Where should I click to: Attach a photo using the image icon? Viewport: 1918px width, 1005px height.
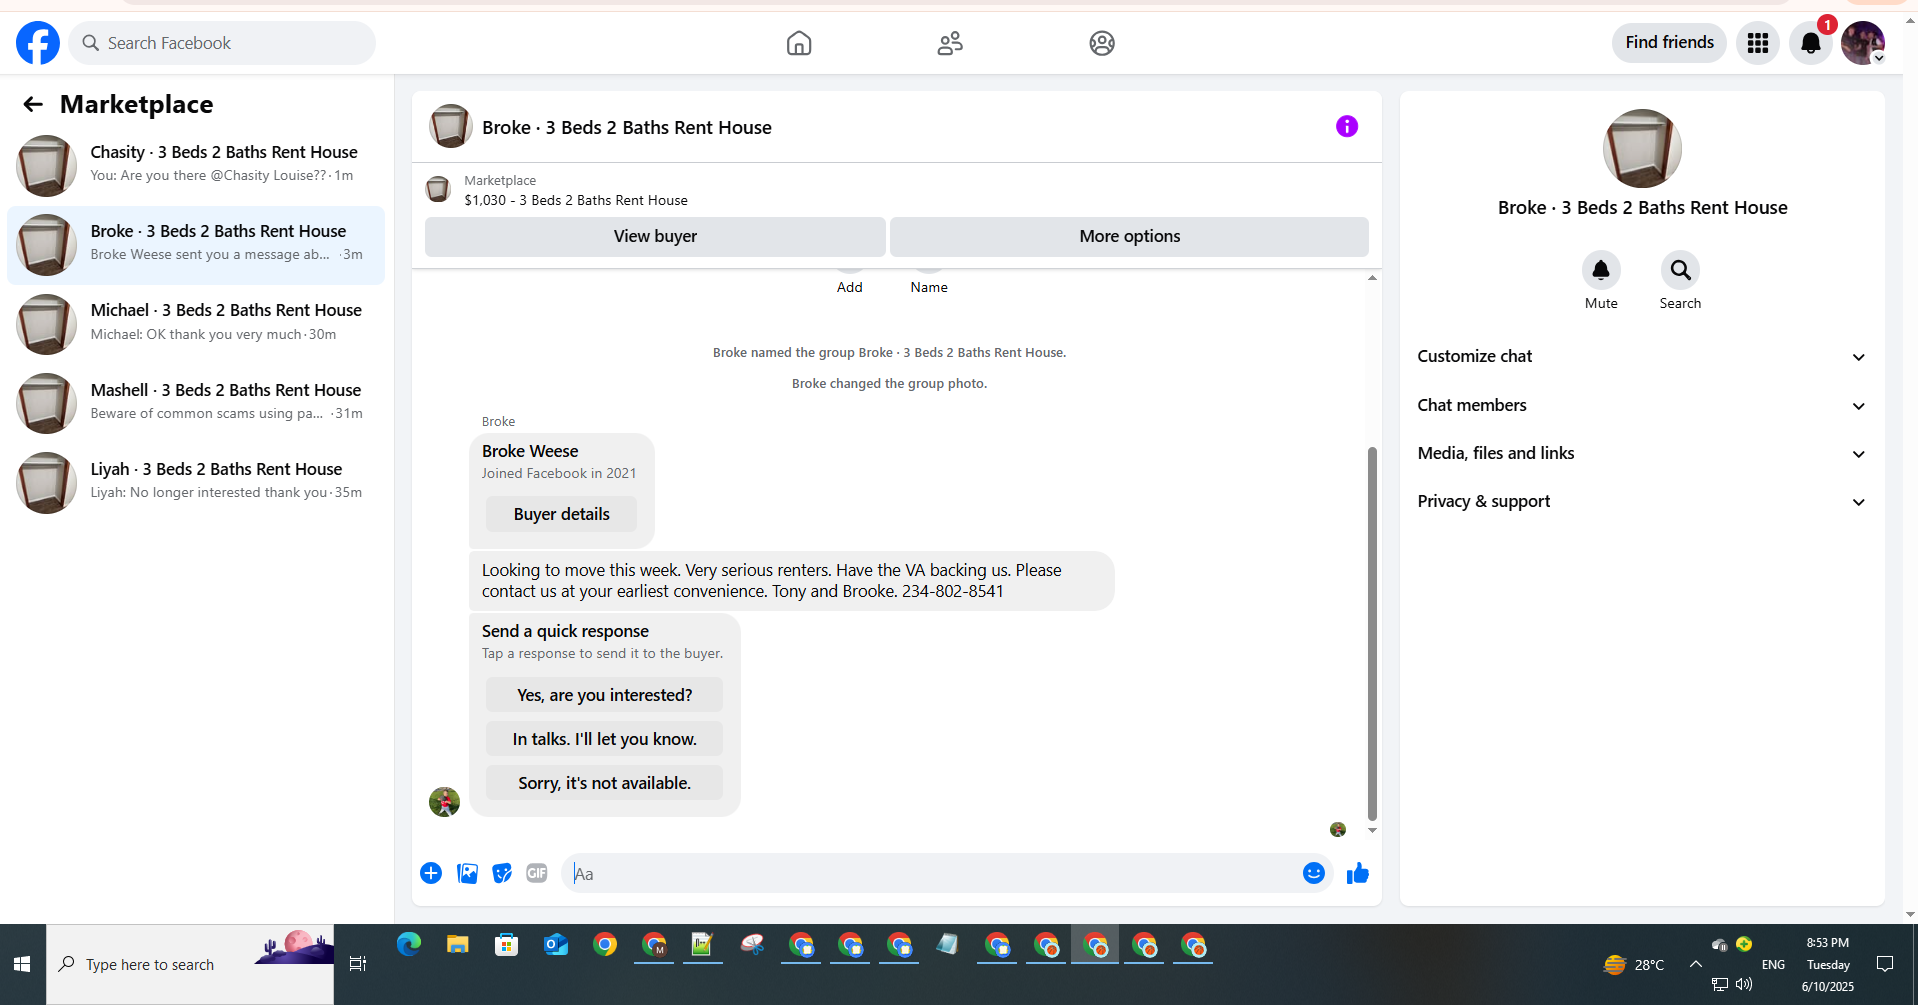tap(467, 873)
